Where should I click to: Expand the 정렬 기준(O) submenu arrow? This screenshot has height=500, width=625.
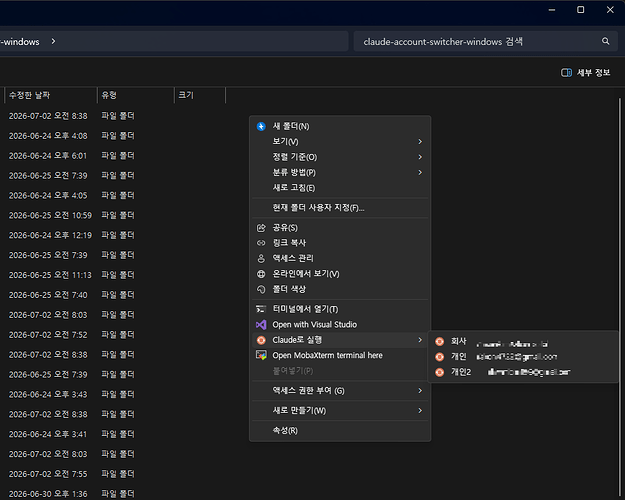(420, 157)
